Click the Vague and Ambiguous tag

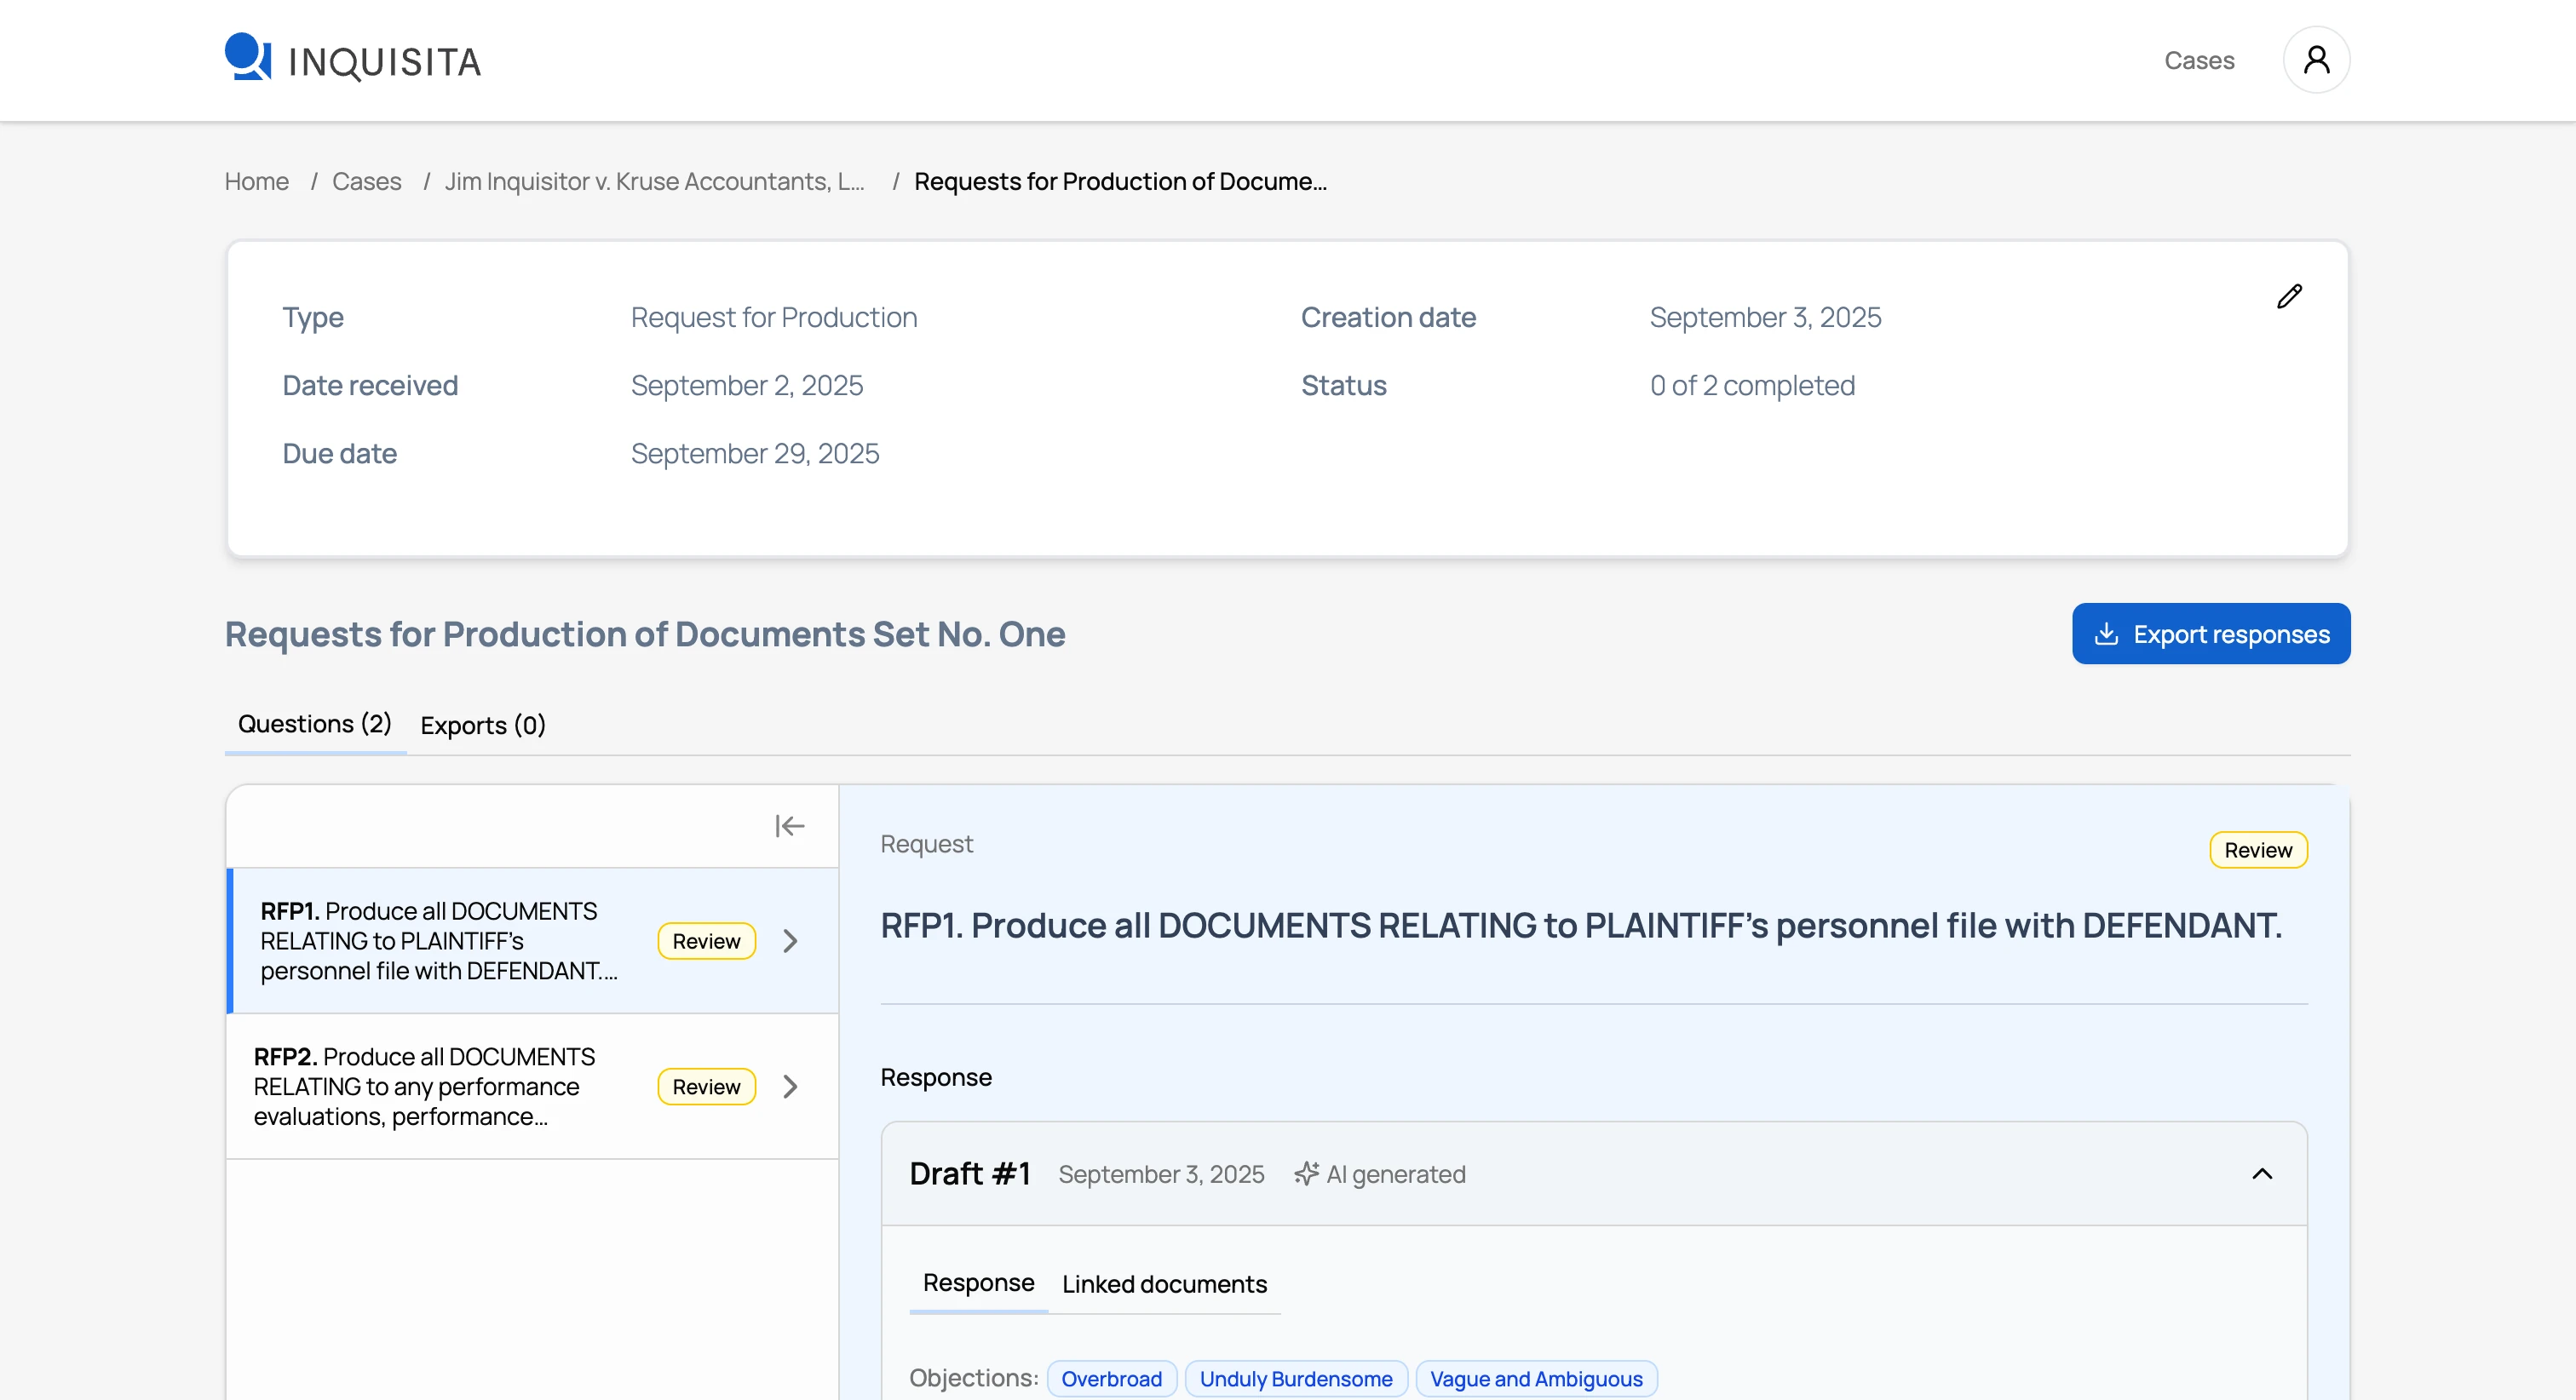point(1535,1379)
